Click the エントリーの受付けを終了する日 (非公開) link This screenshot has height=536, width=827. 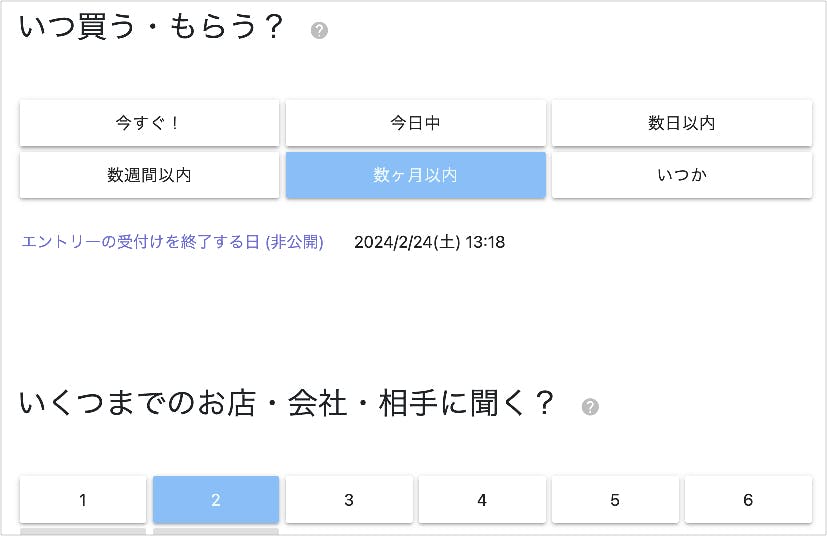coord(173,242)
